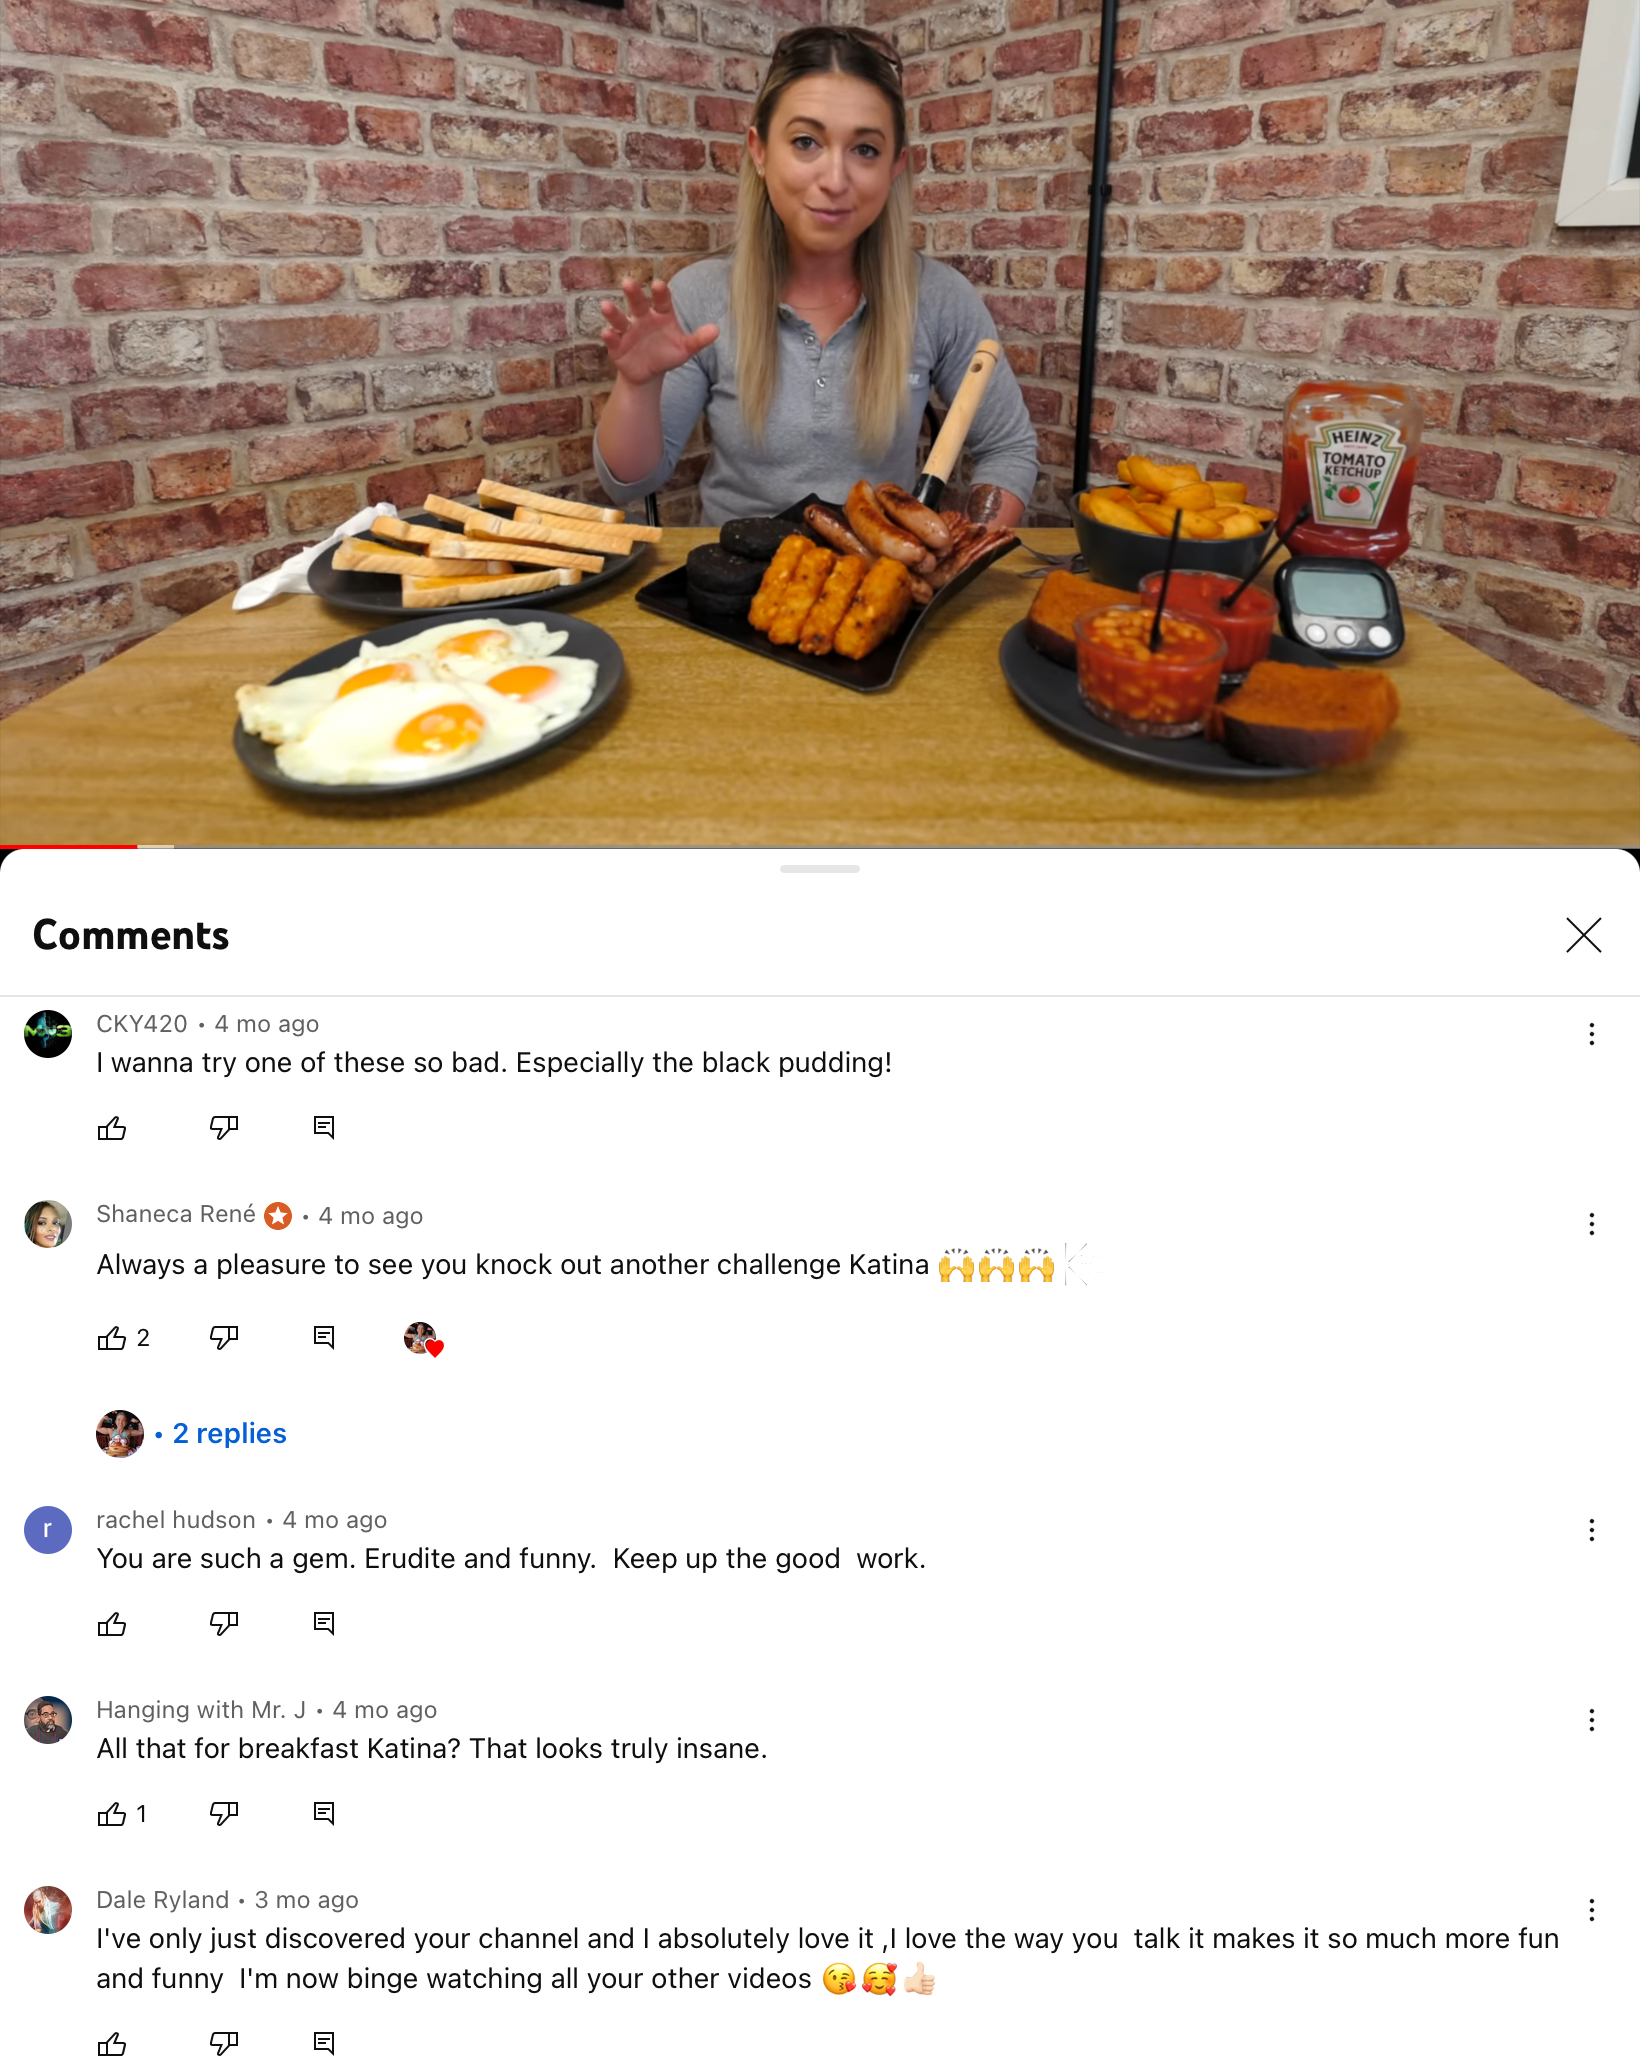Like Hanging with Mr. J's comment
This screenshot has width=1640, height=2062.
click(x=112, y=1814)
